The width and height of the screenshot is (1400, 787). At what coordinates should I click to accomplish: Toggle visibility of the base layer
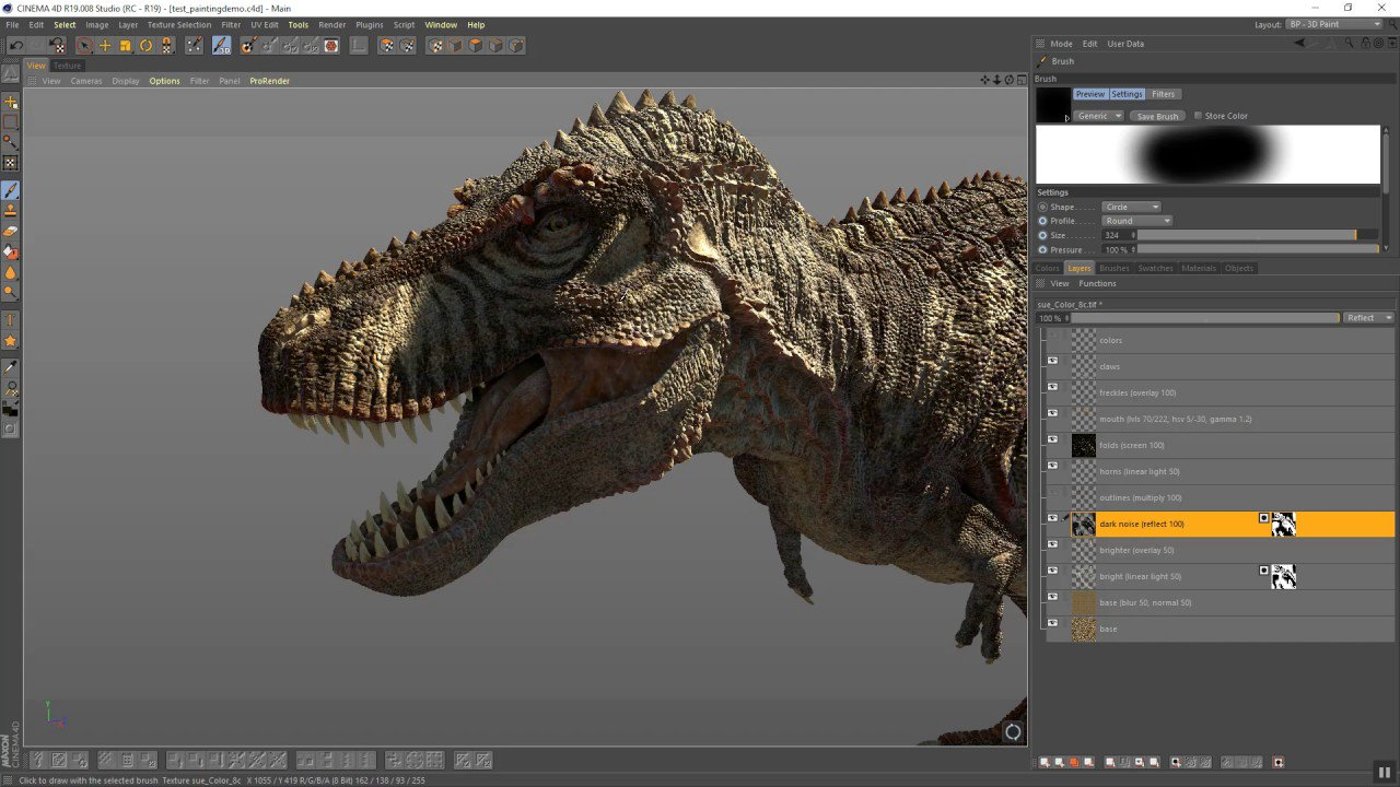pyautogui.click(x=1052, y=623)
